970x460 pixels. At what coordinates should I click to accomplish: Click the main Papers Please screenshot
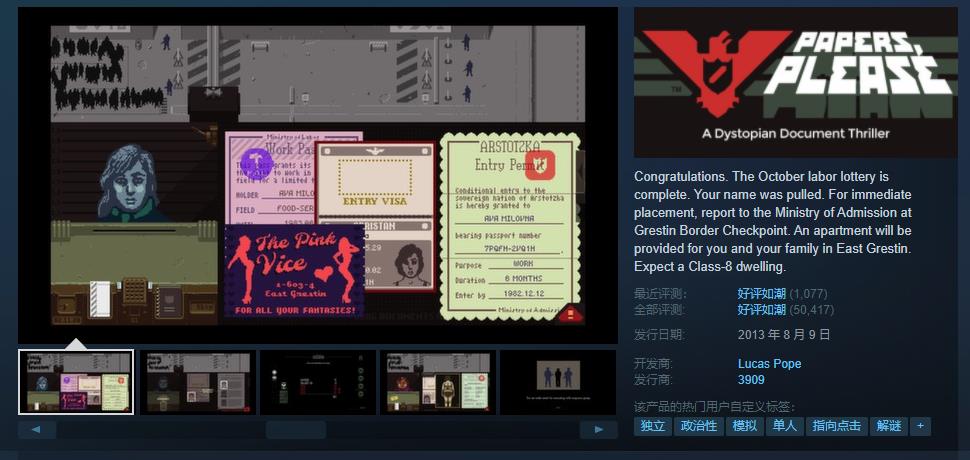pos(318,175)
